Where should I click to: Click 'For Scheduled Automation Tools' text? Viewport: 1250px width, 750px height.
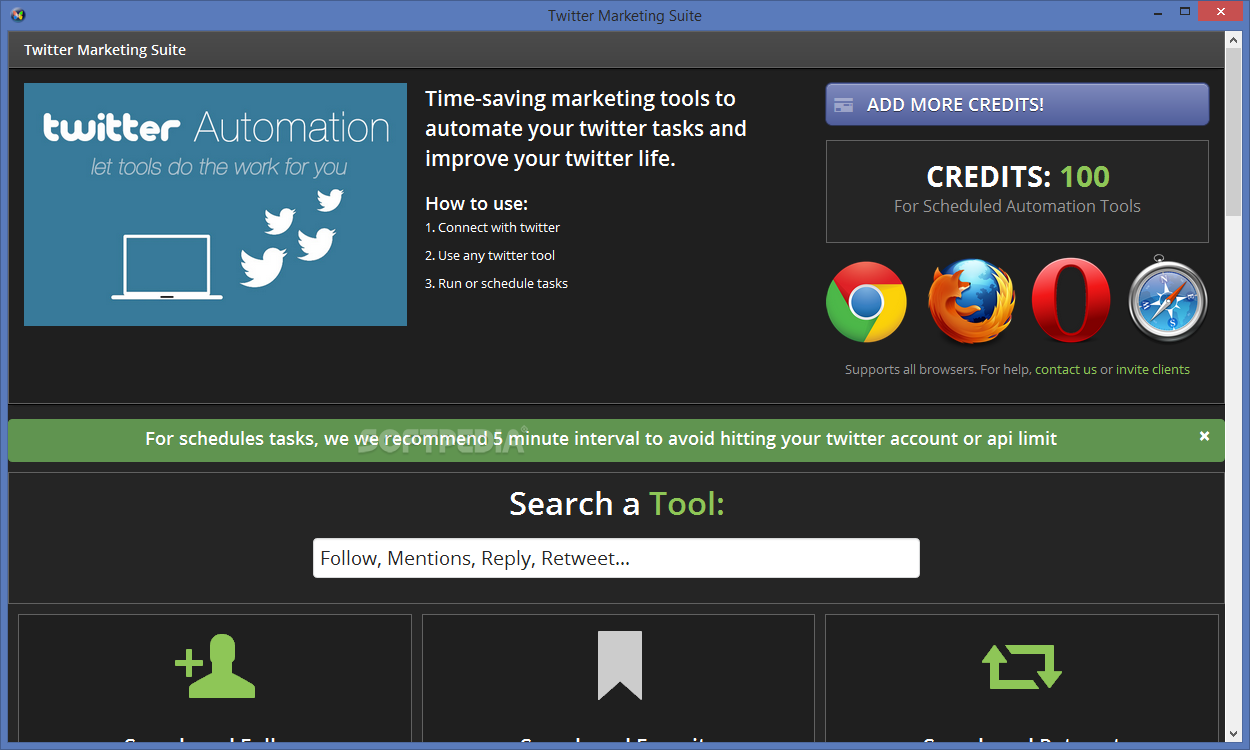click(x=1017, y=206)
